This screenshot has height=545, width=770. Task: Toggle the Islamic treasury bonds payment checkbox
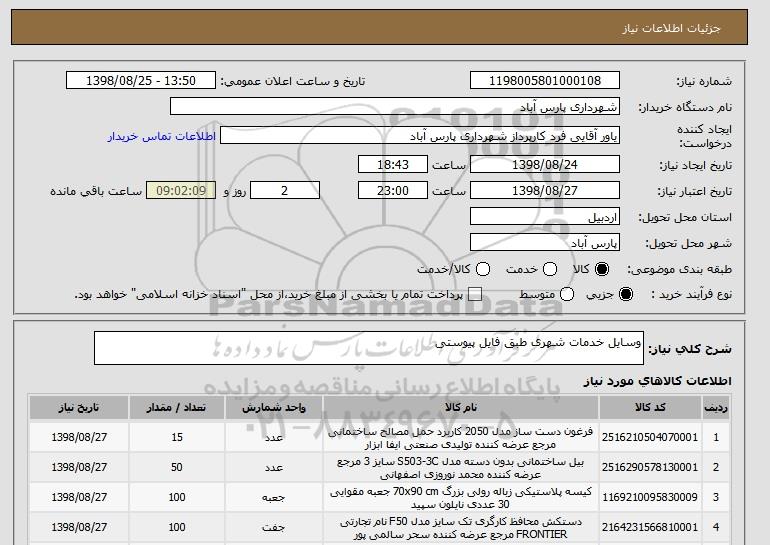pyautogui.click(x=475, y=294)
